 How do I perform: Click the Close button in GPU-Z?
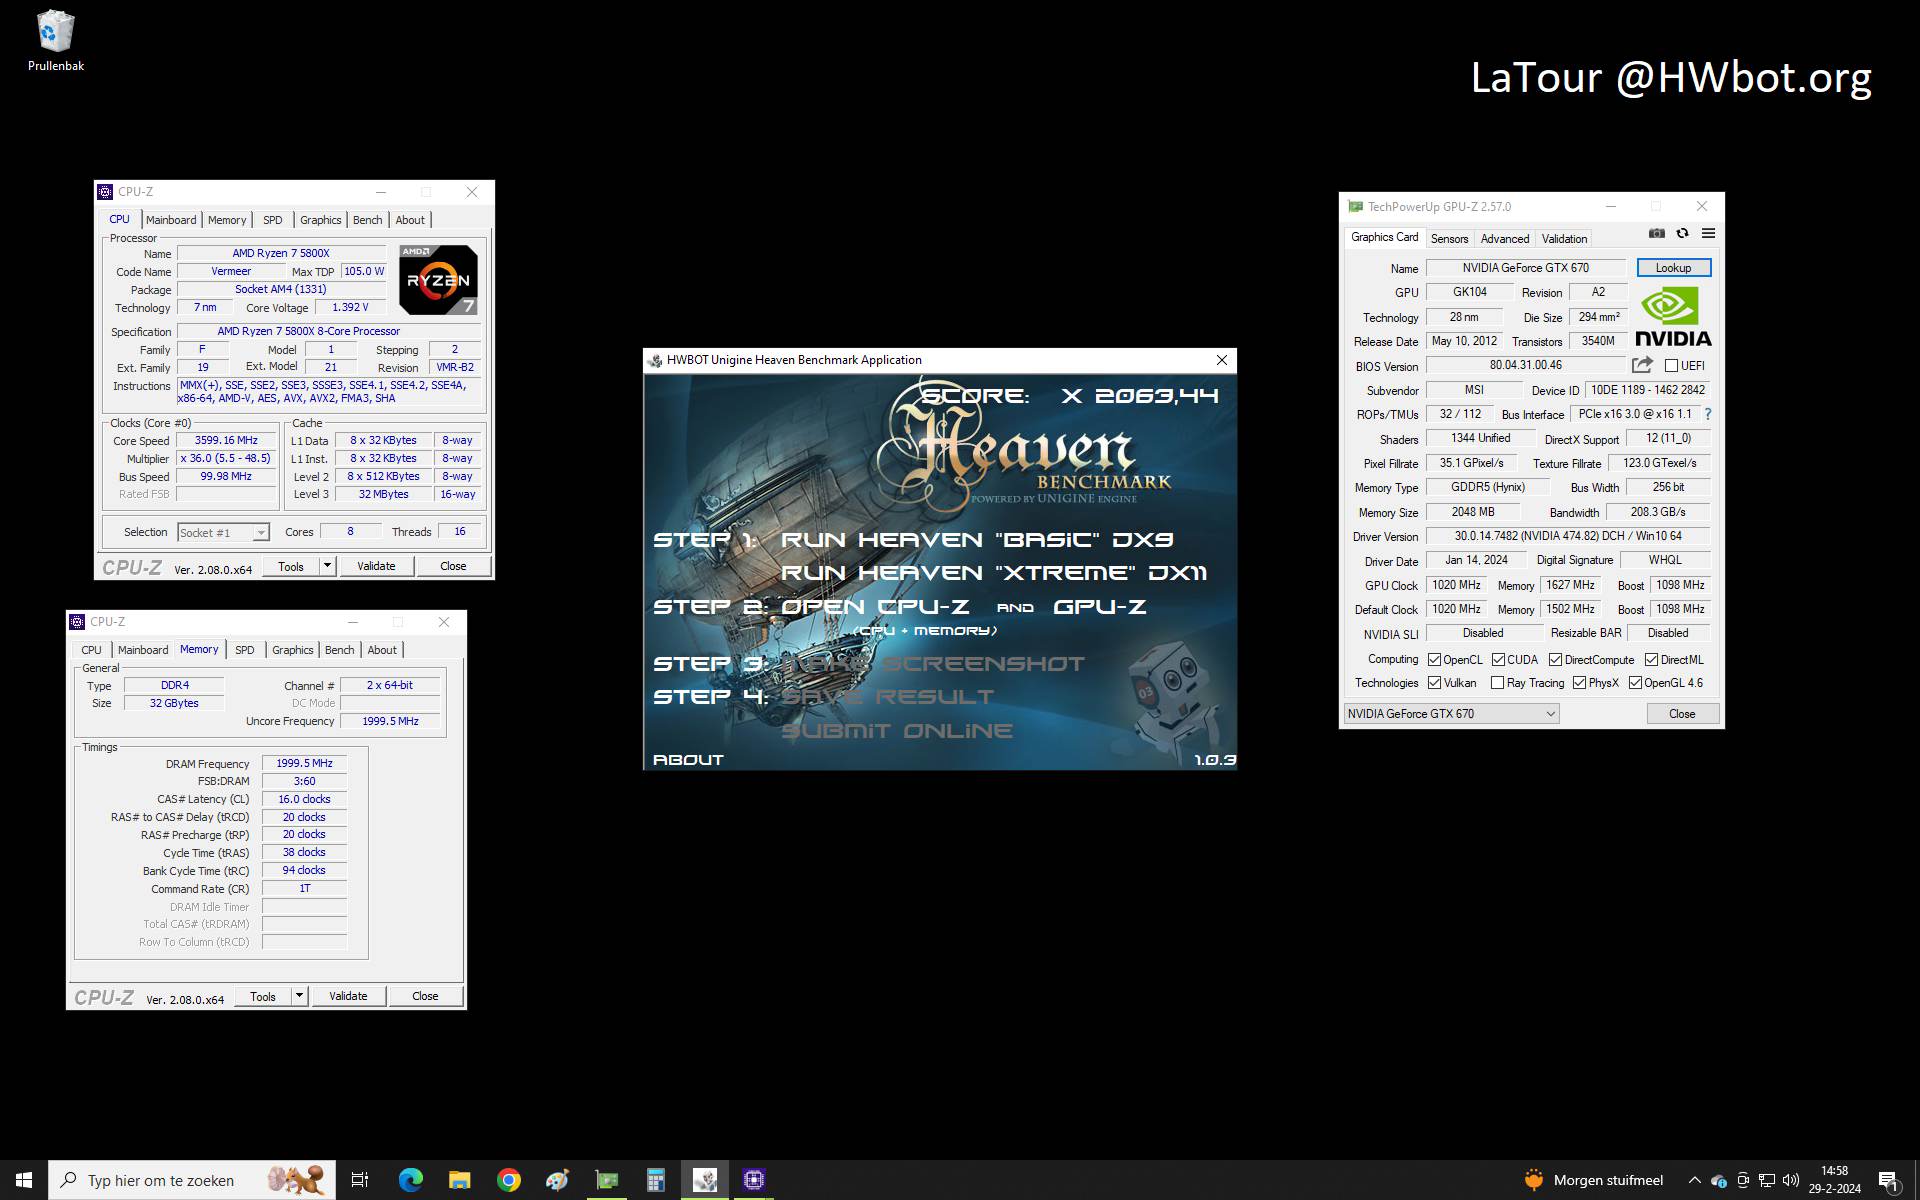pos(1682,714)
